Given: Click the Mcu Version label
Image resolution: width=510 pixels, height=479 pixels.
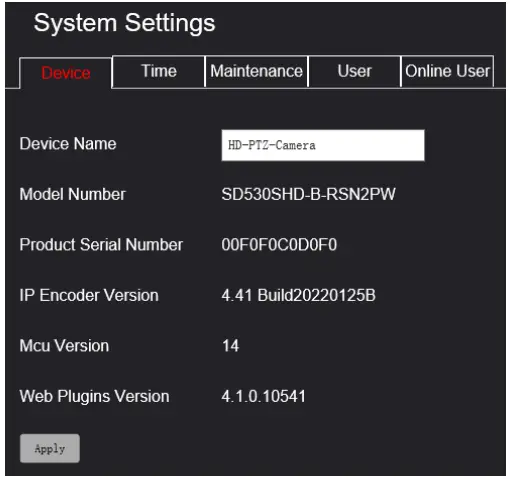Looking at the screenshot, I should pyautogui.click(x=64, y=346).
